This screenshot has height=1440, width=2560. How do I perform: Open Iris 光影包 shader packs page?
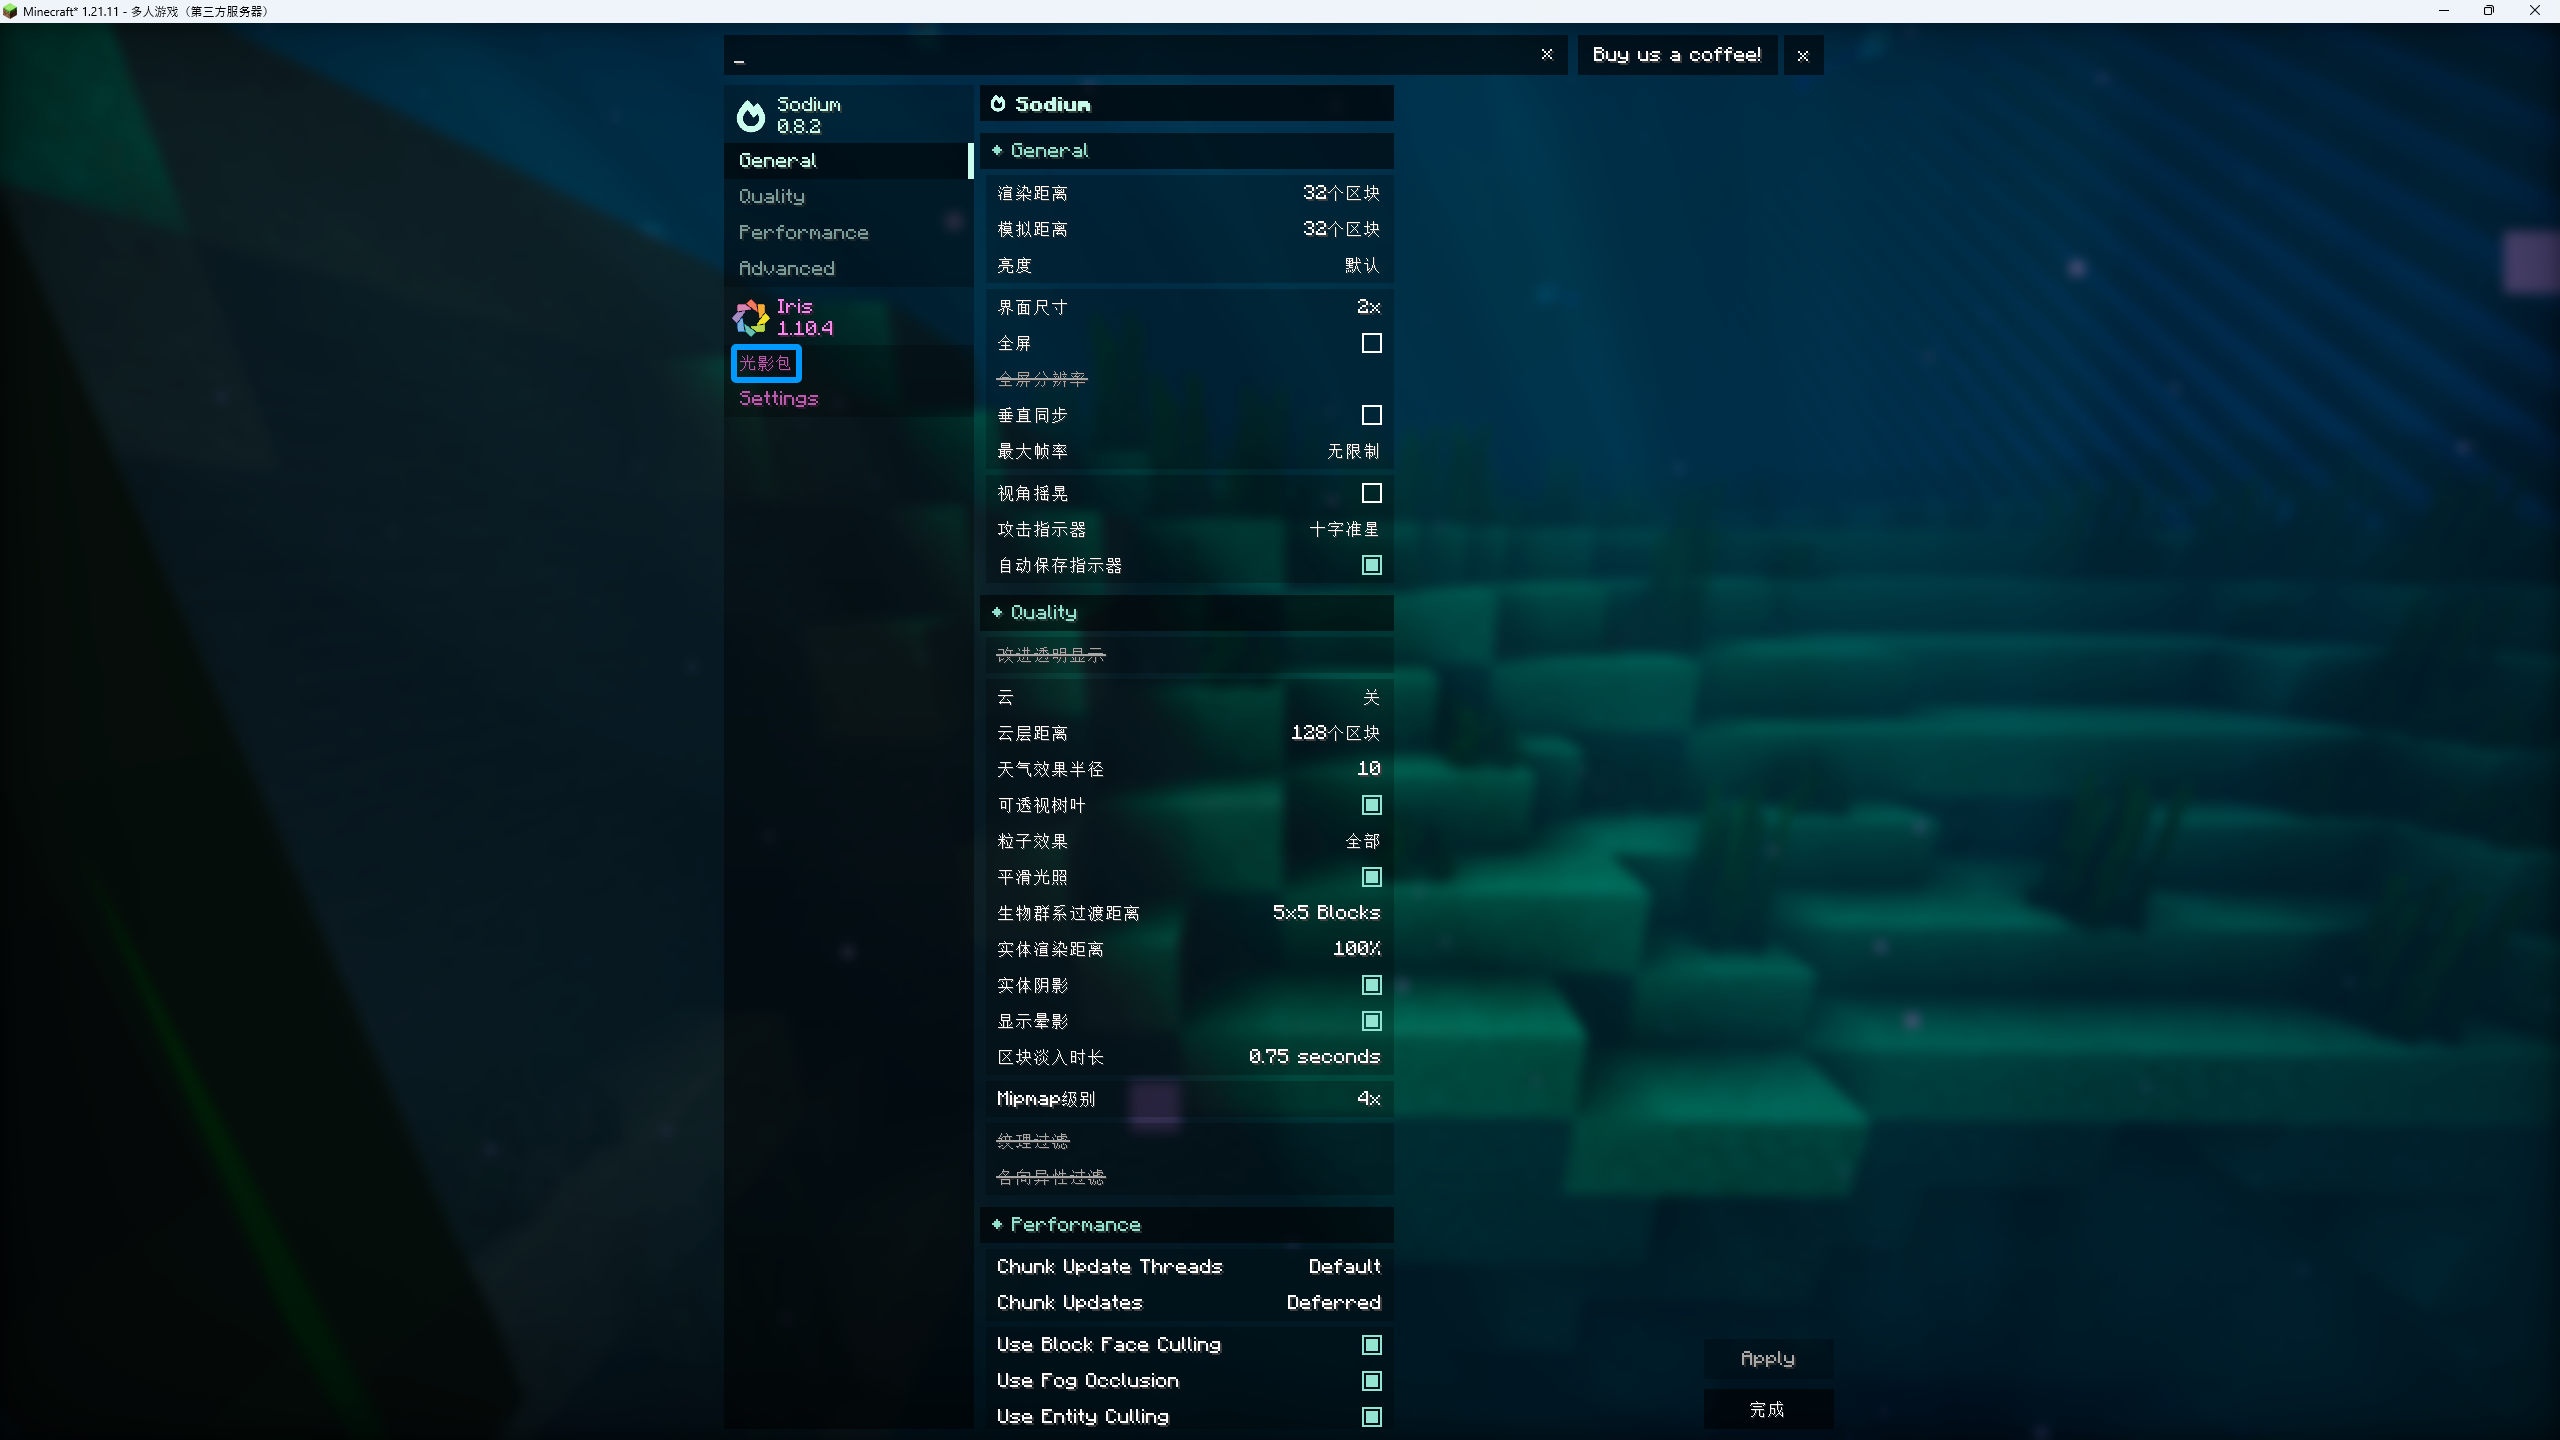coord(766,363)
